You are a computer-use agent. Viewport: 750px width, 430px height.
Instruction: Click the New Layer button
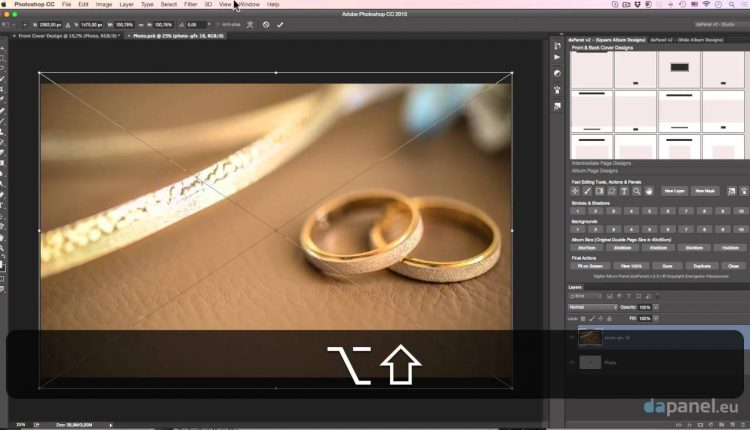tap(674, 191)
